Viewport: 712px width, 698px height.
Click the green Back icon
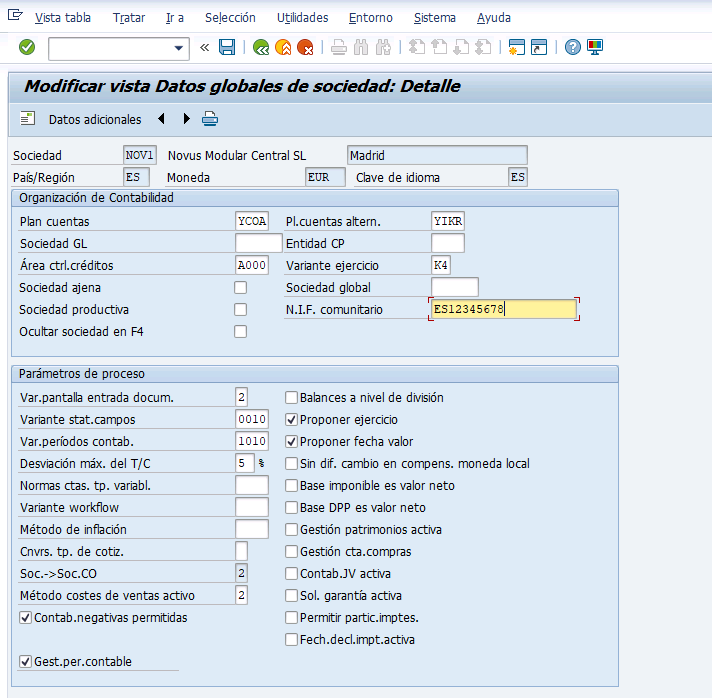(x=261, y=47)
